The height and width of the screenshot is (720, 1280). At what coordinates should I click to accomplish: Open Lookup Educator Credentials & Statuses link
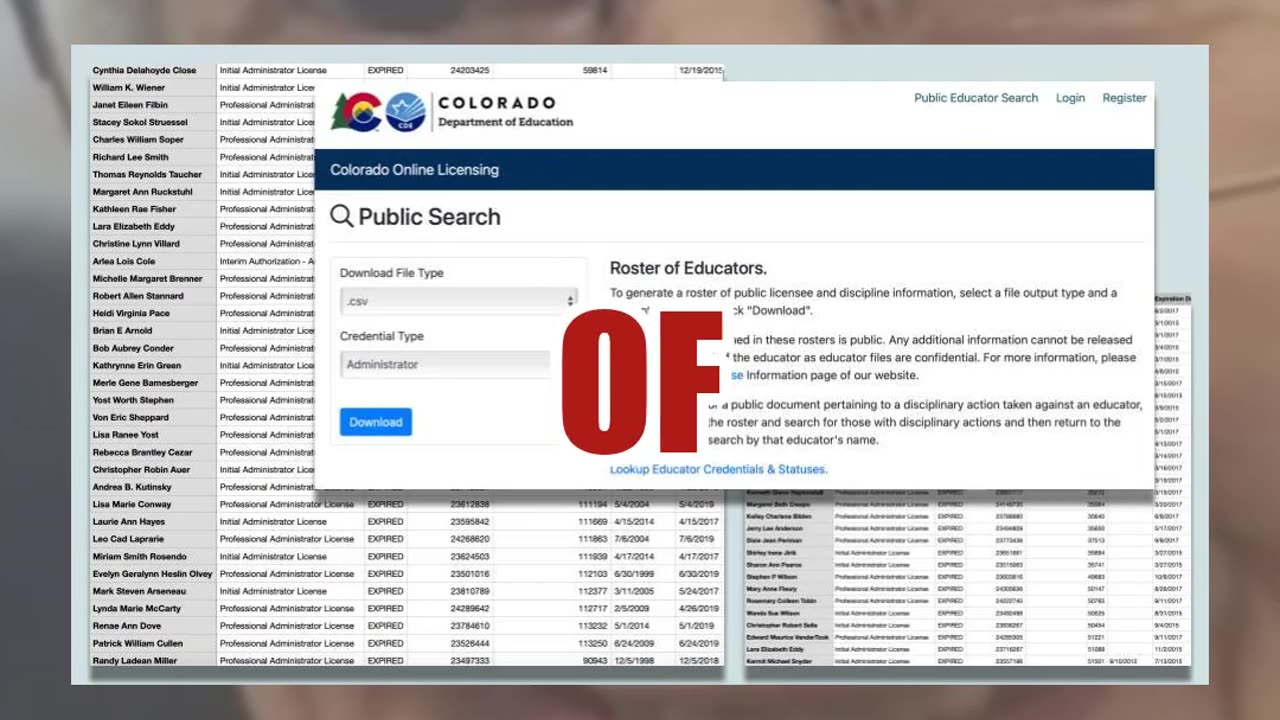coord(719,469)
